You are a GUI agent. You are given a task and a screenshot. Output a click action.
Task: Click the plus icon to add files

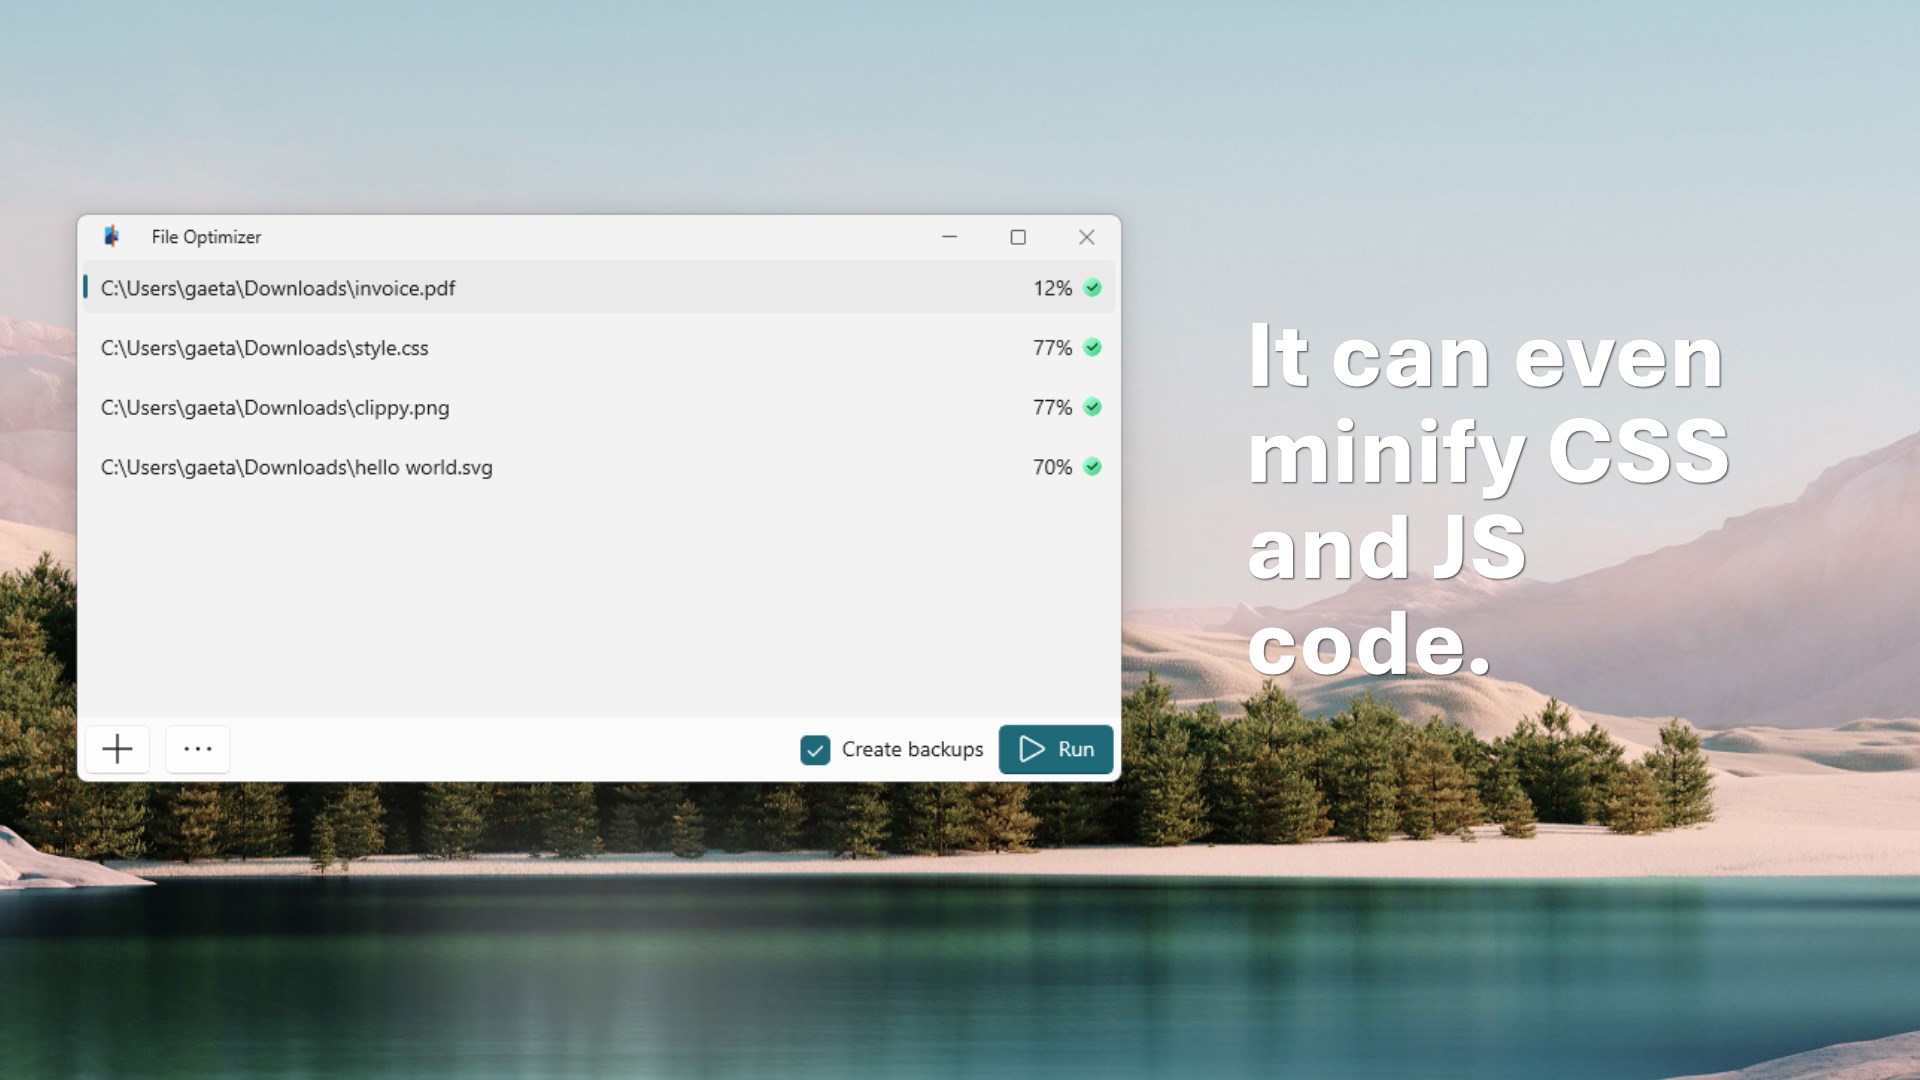click(117, 749)
